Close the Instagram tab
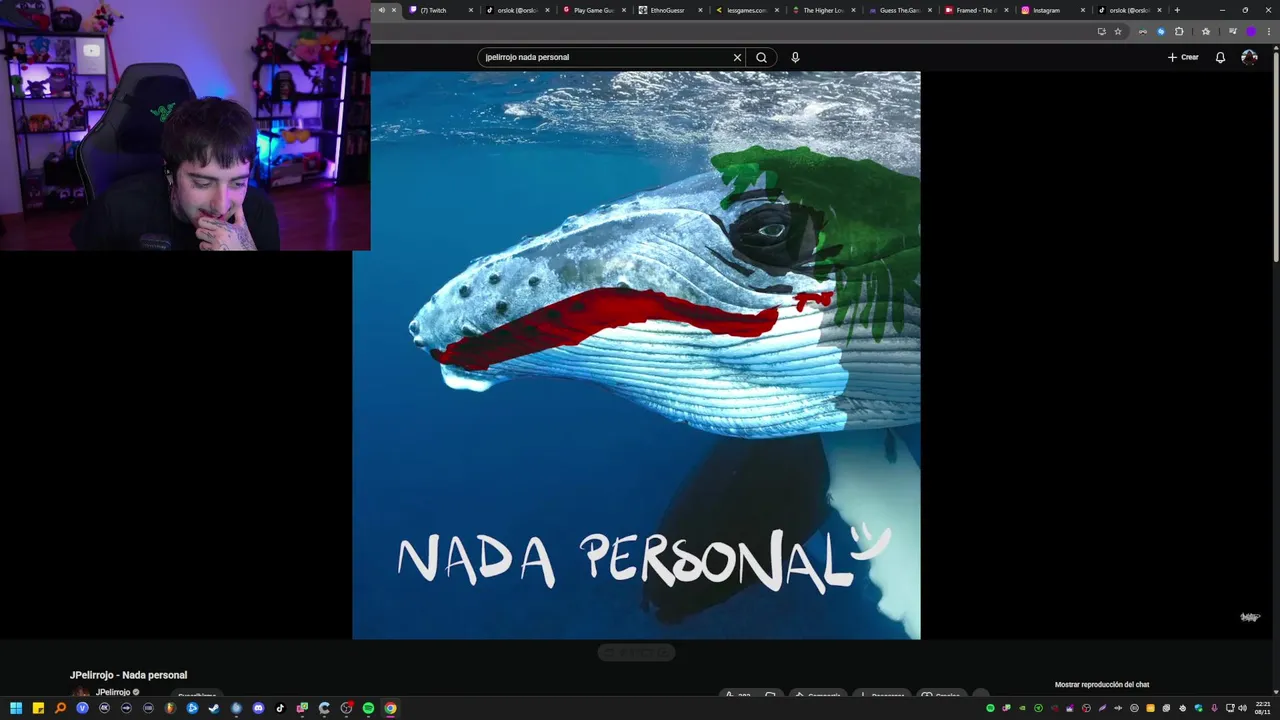The width and height of the screenshot is (1280, 720). pyautogui.click(x=1082, y=10)
